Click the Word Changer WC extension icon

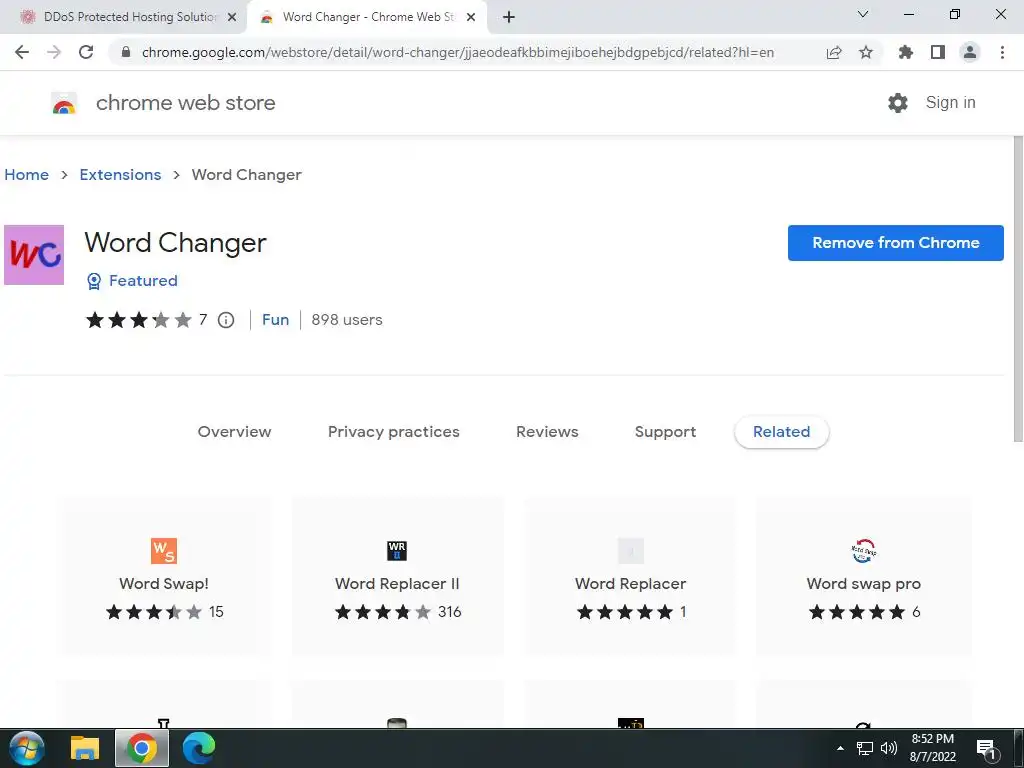[34, 255]
